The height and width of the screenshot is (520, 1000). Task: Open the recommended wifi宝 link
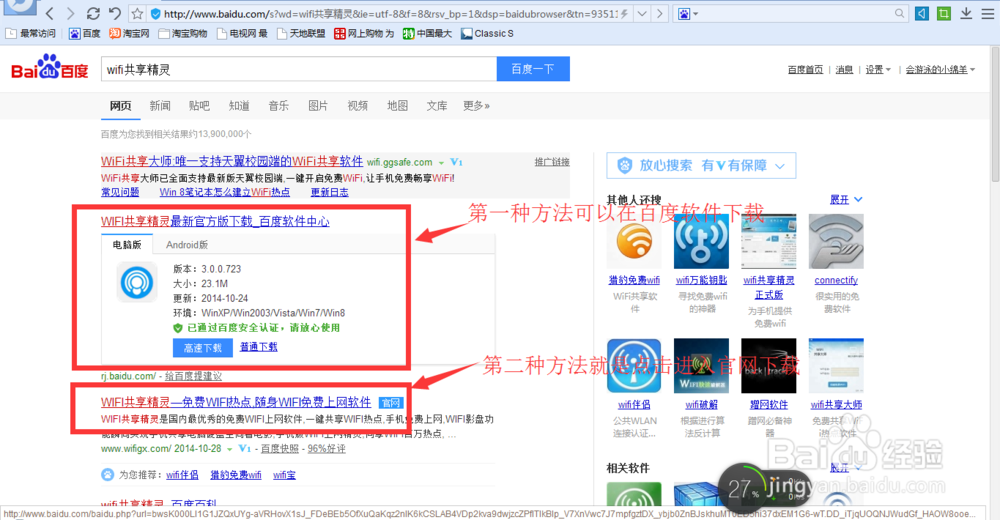click(284, 475)
